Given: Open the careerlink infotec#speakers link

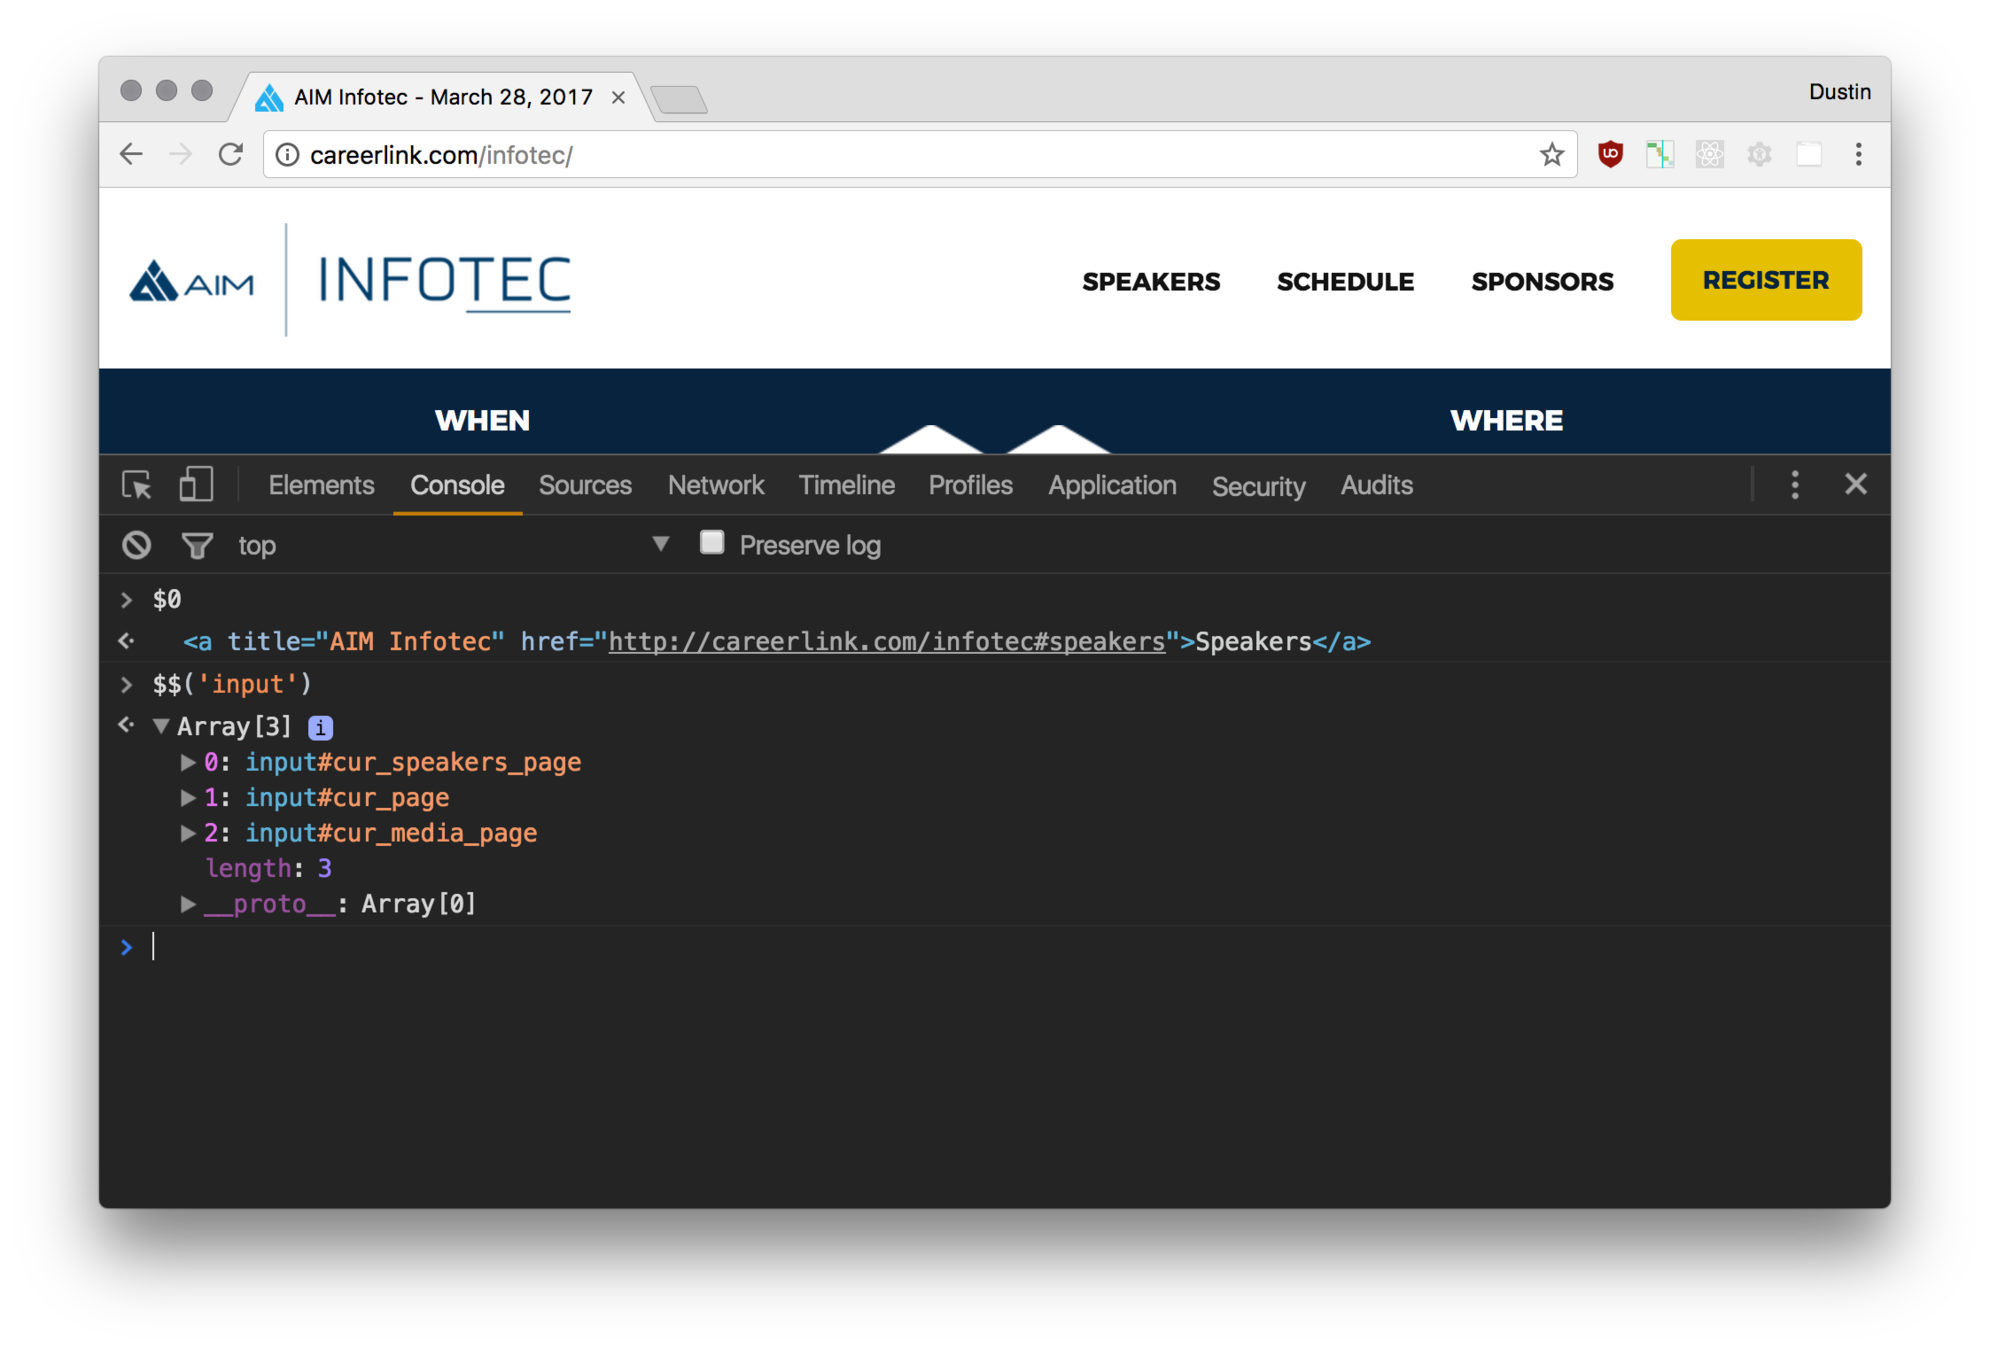Looking at the screenshot, I should pos(886,642).
